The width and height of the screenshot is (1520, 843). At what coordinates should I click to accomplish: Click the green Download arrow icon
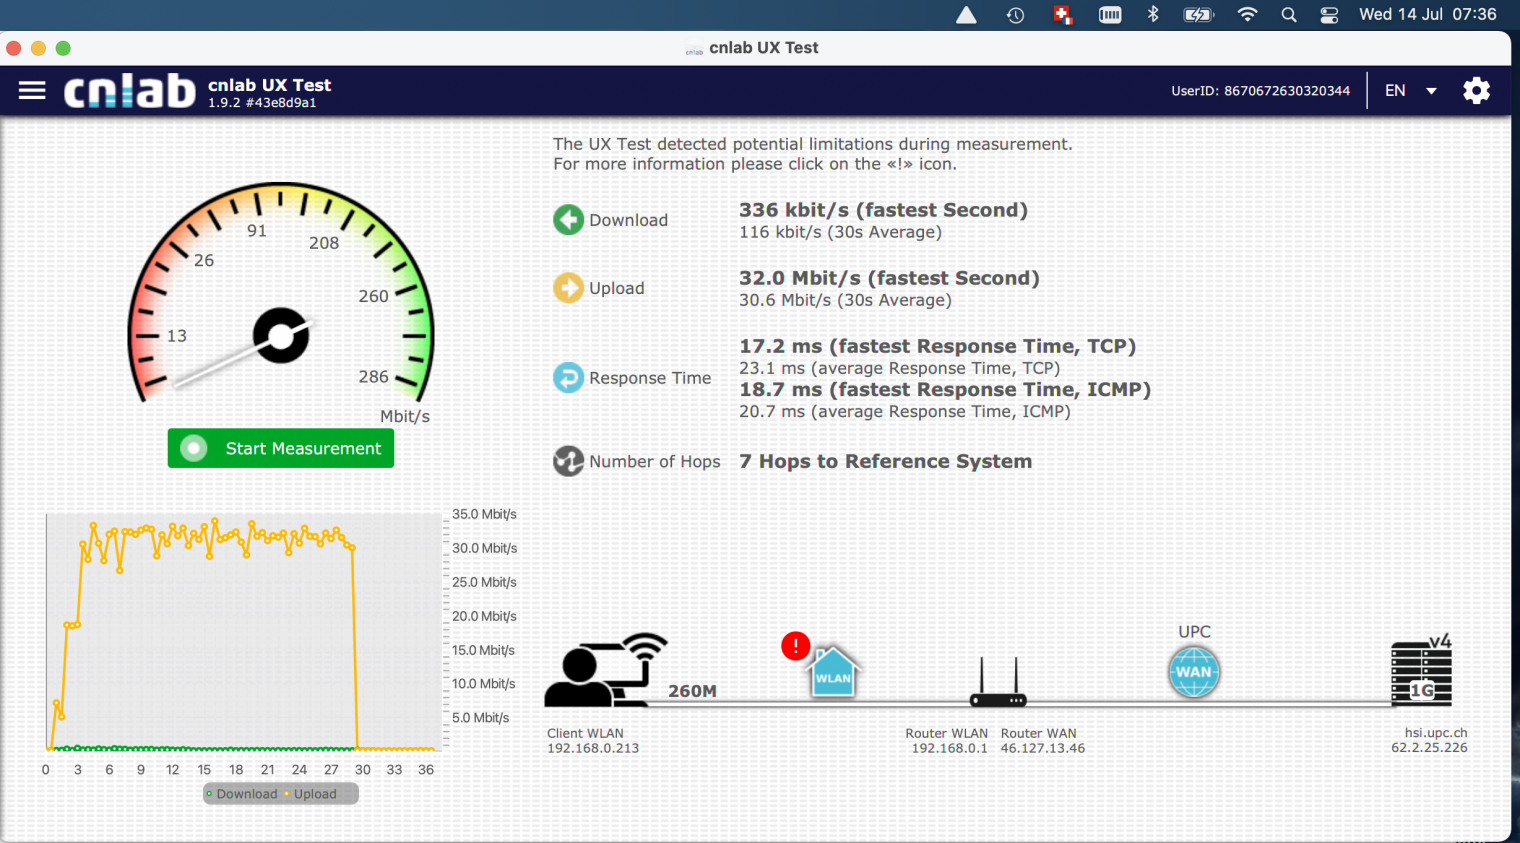coord(569,220)
